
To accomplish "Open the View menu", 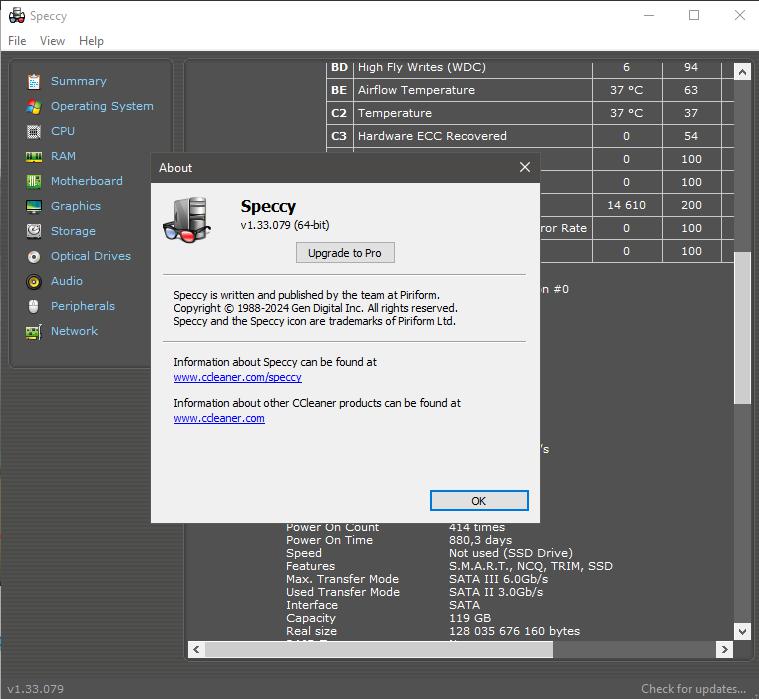I will 52,41.
